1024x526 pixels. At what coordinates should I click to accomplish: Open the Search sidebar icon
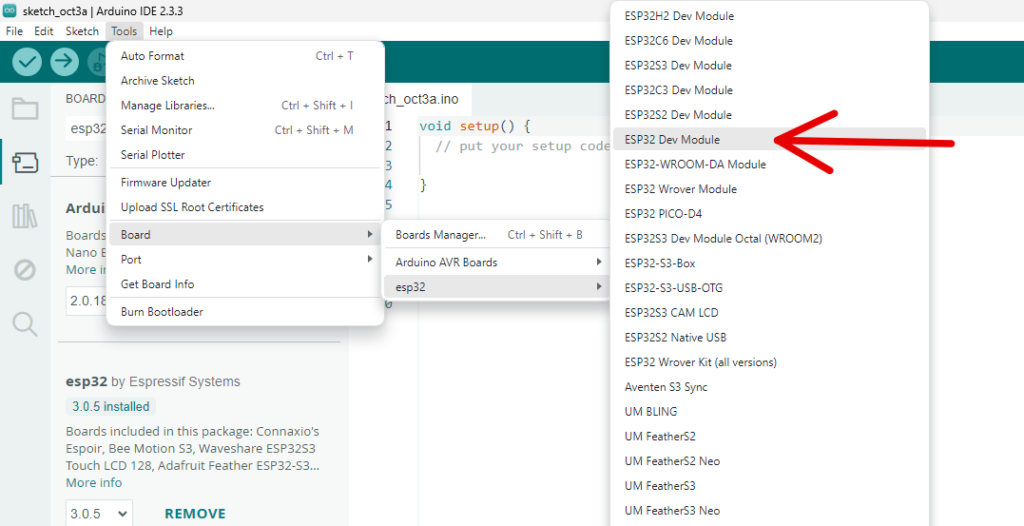click(x=25, y=323)
